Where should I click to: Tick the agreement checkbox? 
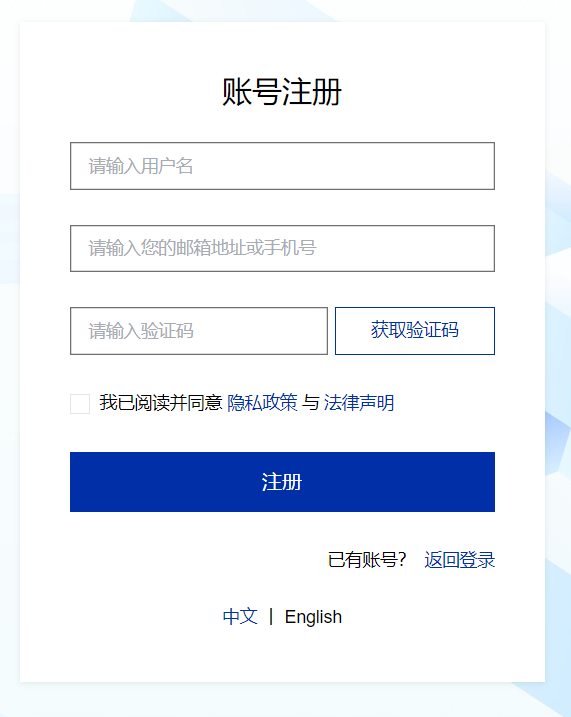pos(80,404)
